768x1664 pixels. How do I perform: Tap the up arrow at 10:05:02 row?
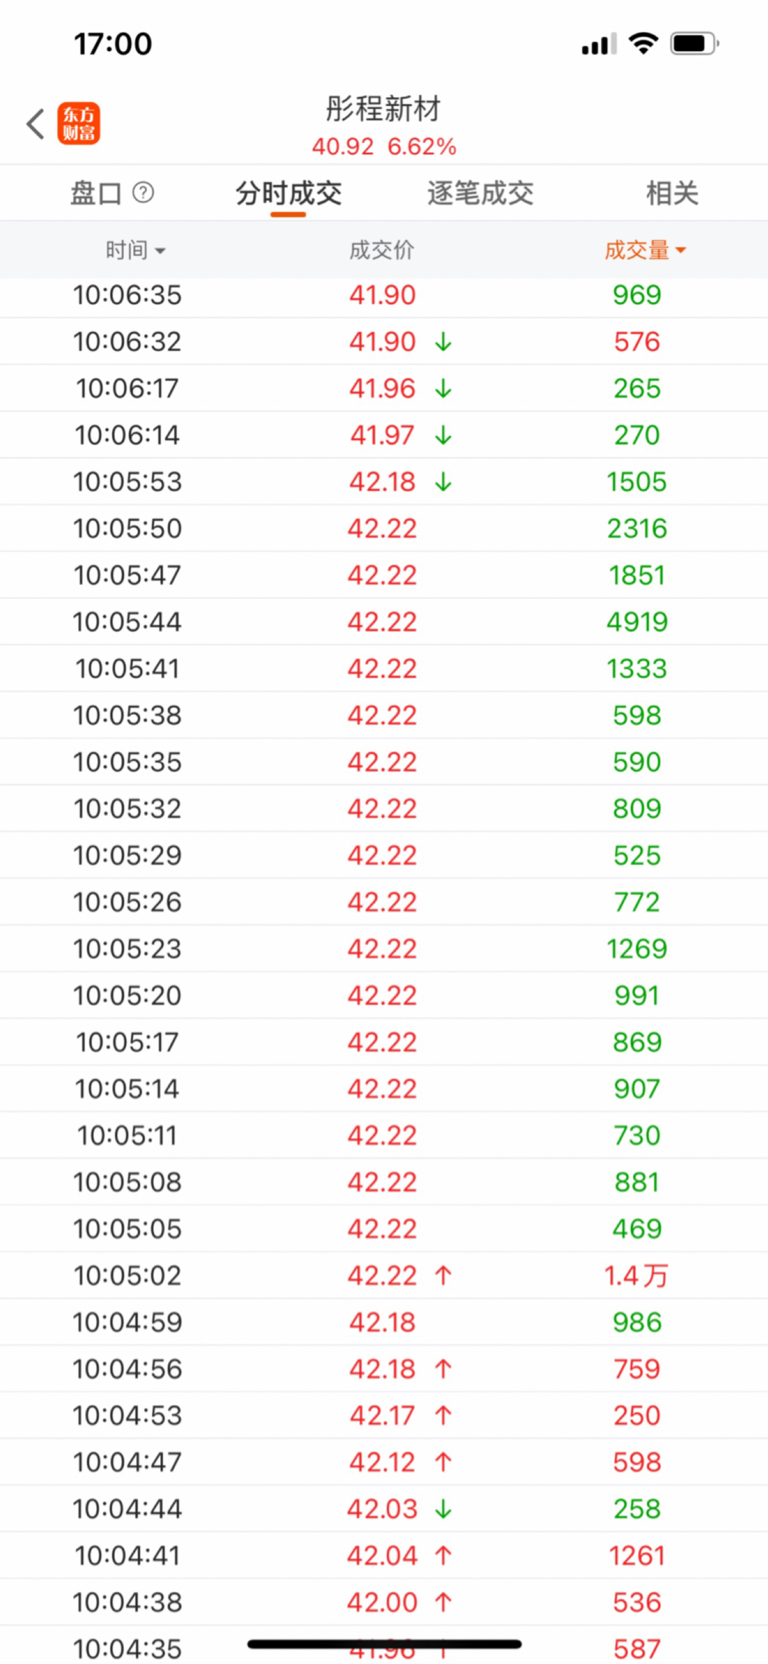pyautogui.click(x=443, y=1275)
